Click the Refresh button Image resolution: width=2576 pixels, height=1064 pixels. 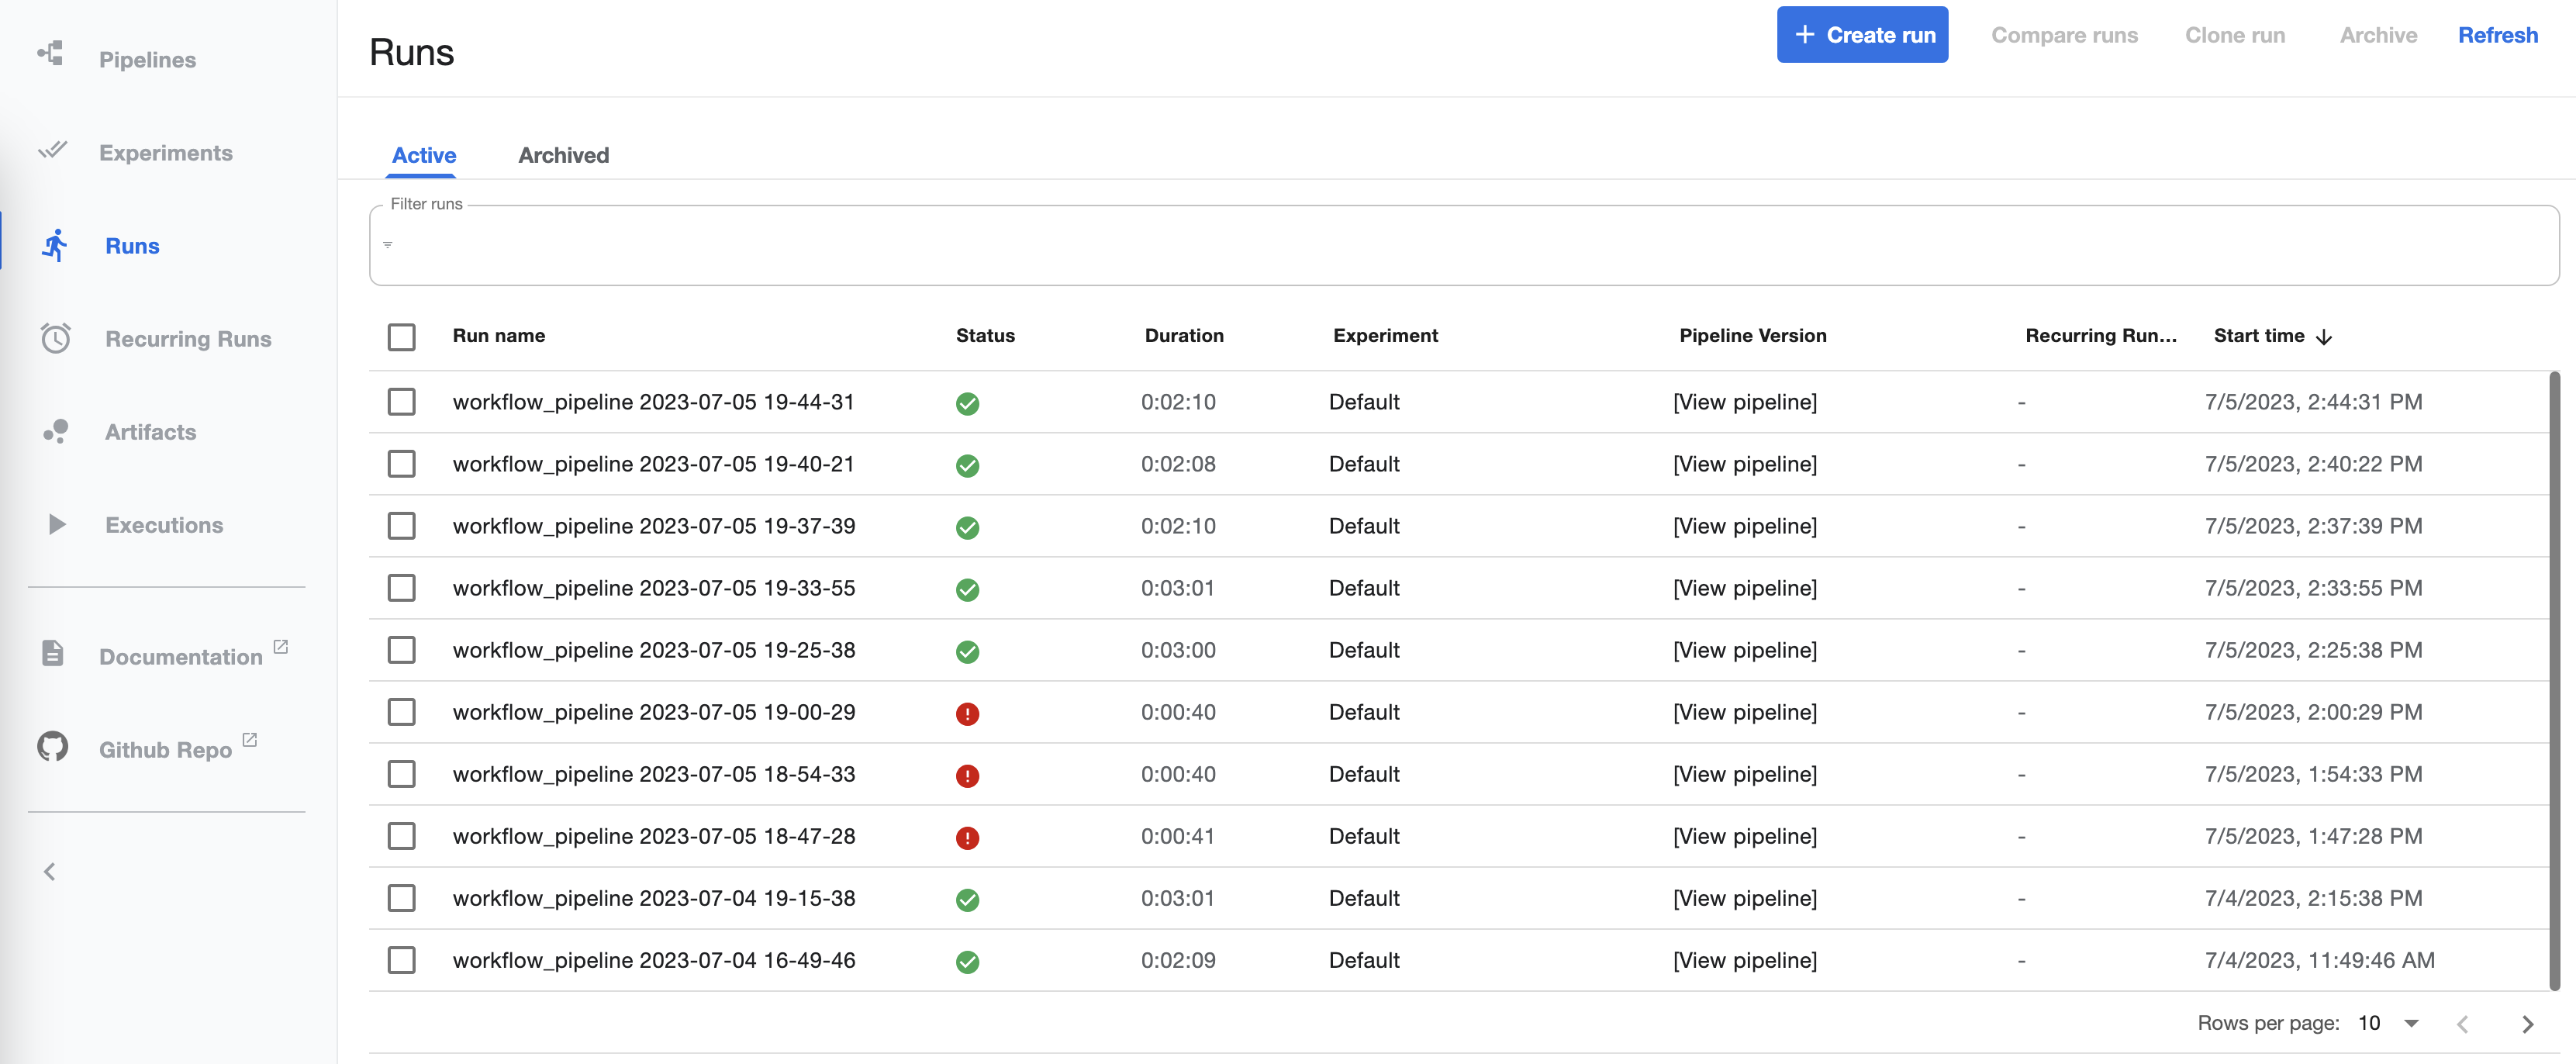pyautogui.click(x=2497, y=33)
